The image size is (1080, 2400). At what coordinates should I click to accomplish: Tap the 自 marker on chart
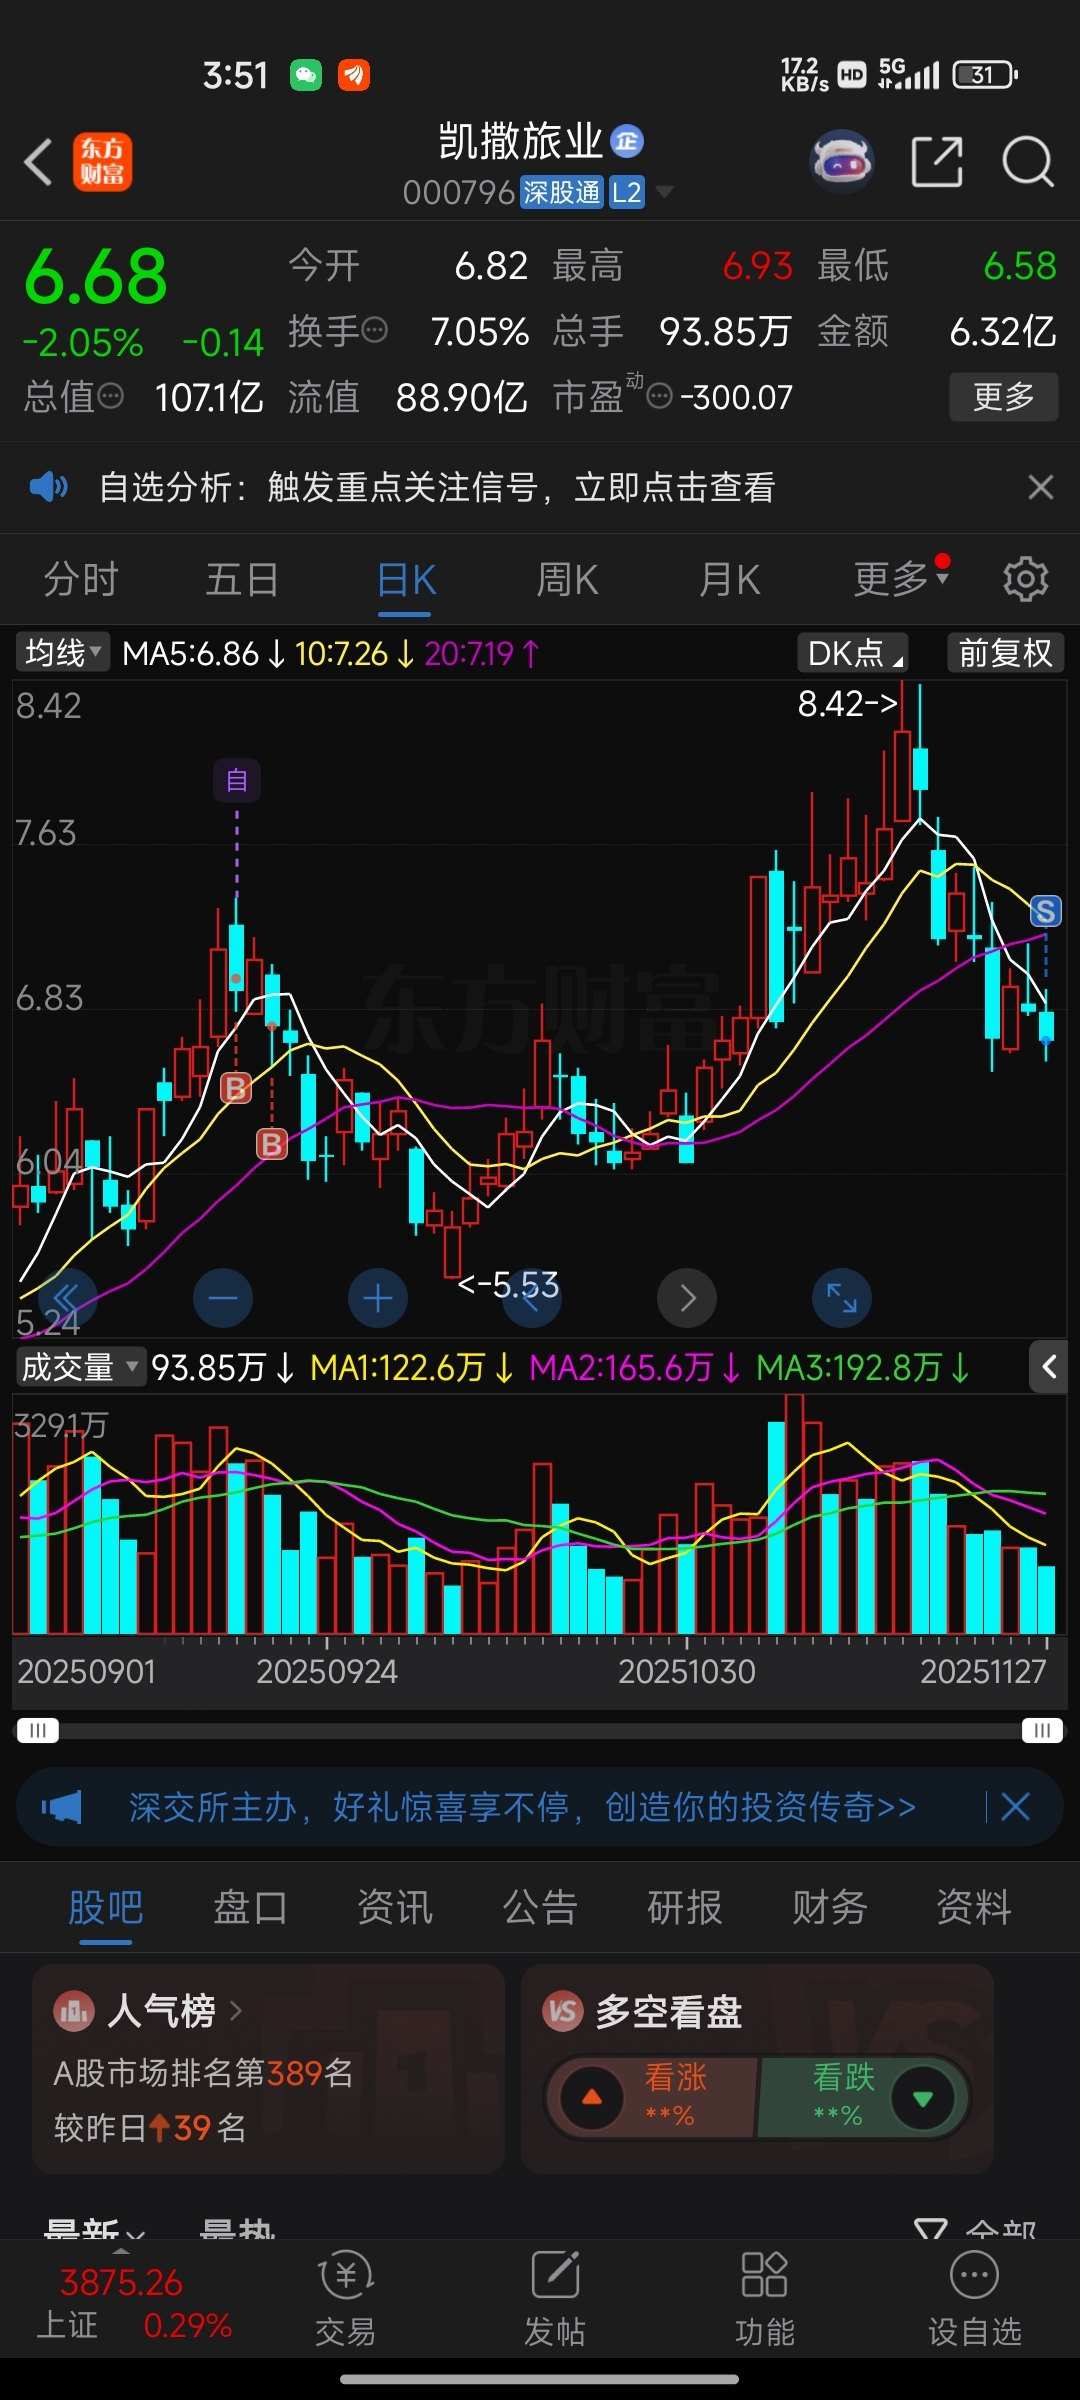237,780
